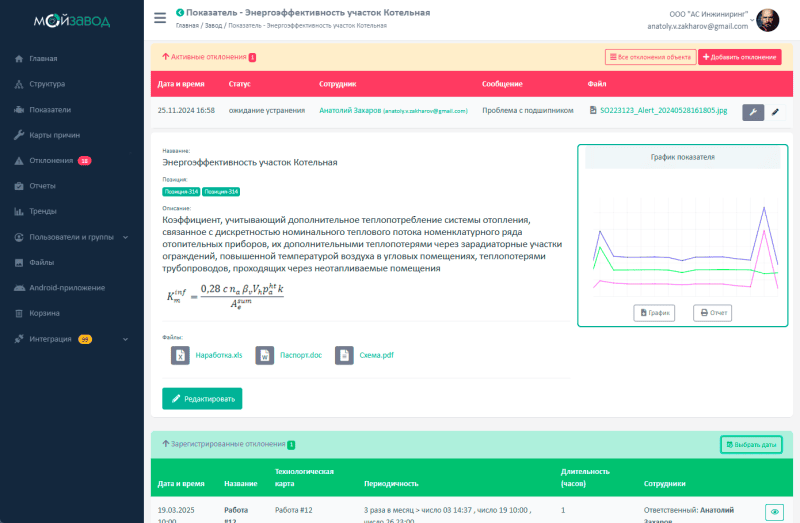
Task: Click the Редактировать button
Action: tap(202, 399)
